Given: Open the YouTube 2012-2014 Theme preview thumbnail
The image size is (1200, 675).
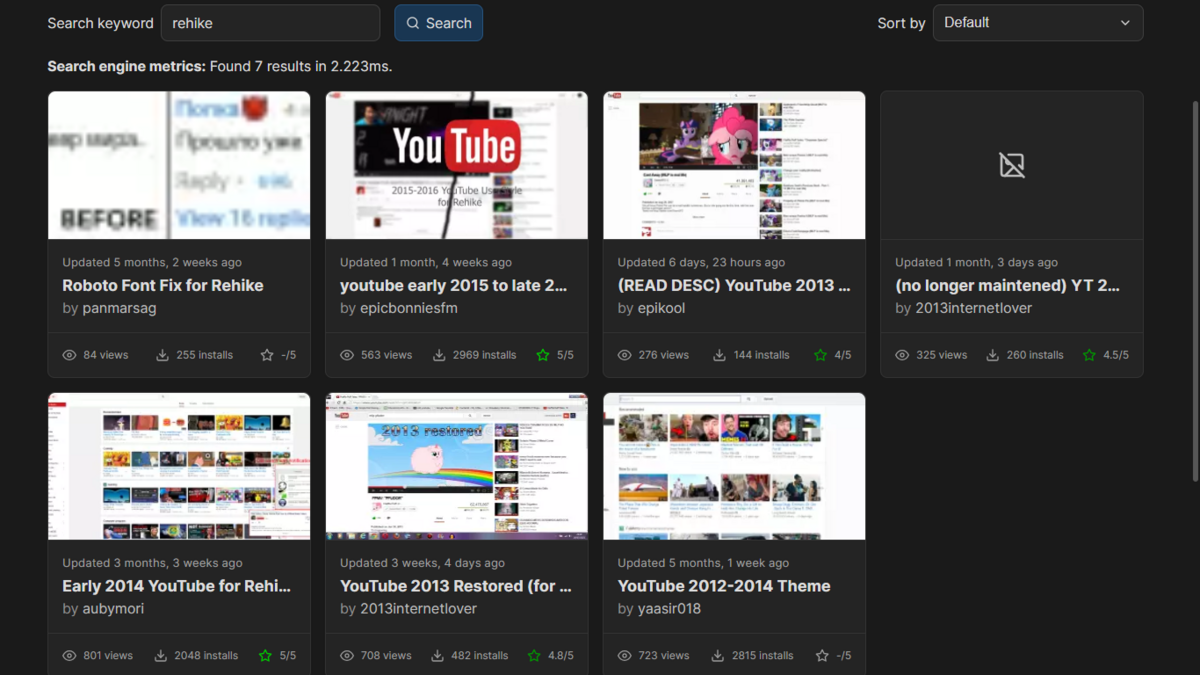Looking at the screenshot, I should [734, 466].
